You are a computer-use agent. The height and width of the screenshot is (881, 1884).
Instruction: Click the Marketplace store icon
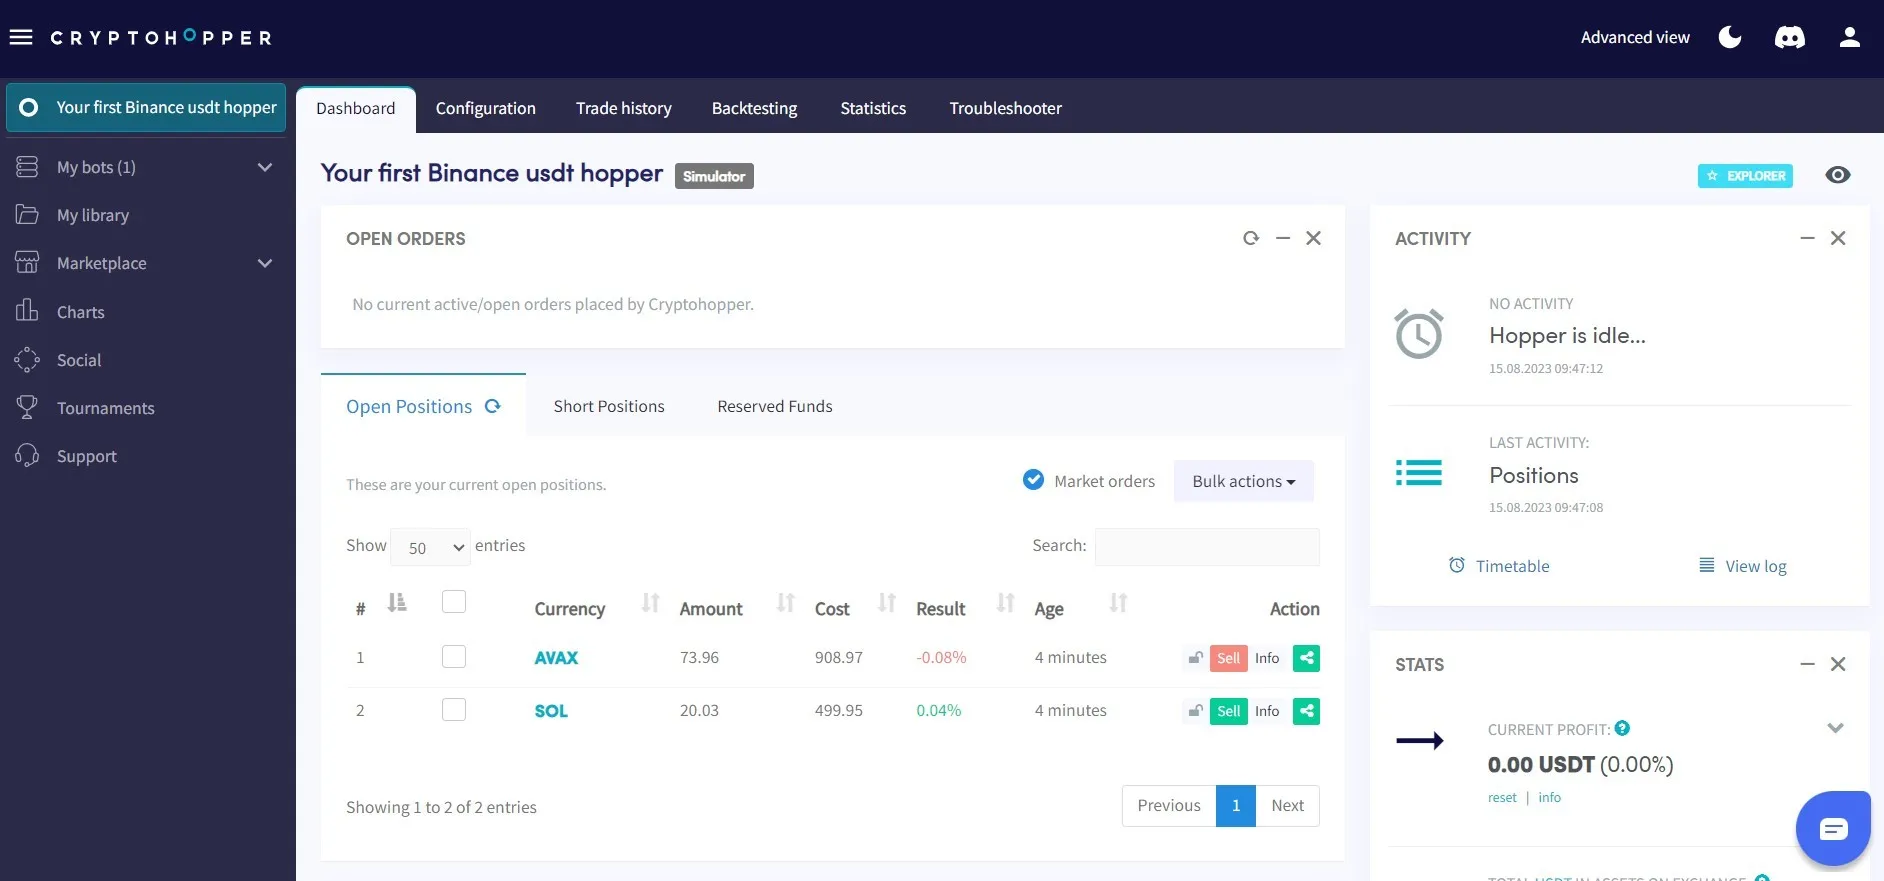coord(27,262)
